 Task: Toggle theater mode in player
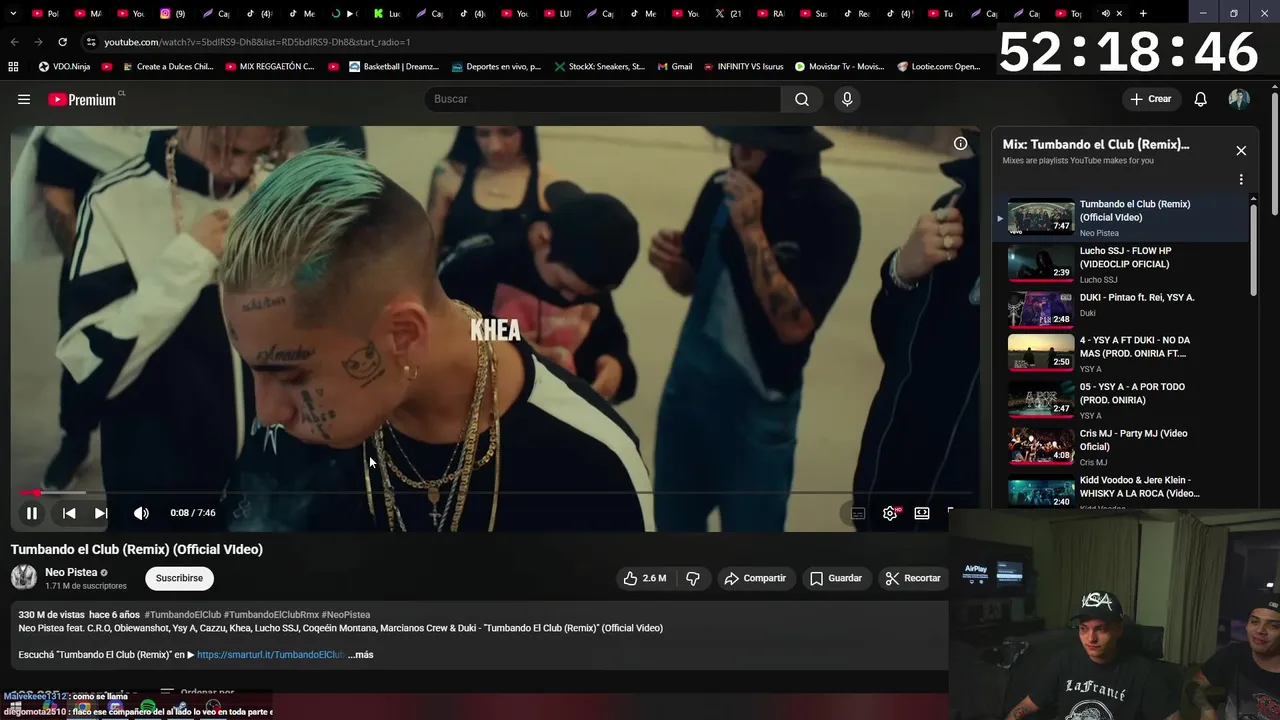922,513
